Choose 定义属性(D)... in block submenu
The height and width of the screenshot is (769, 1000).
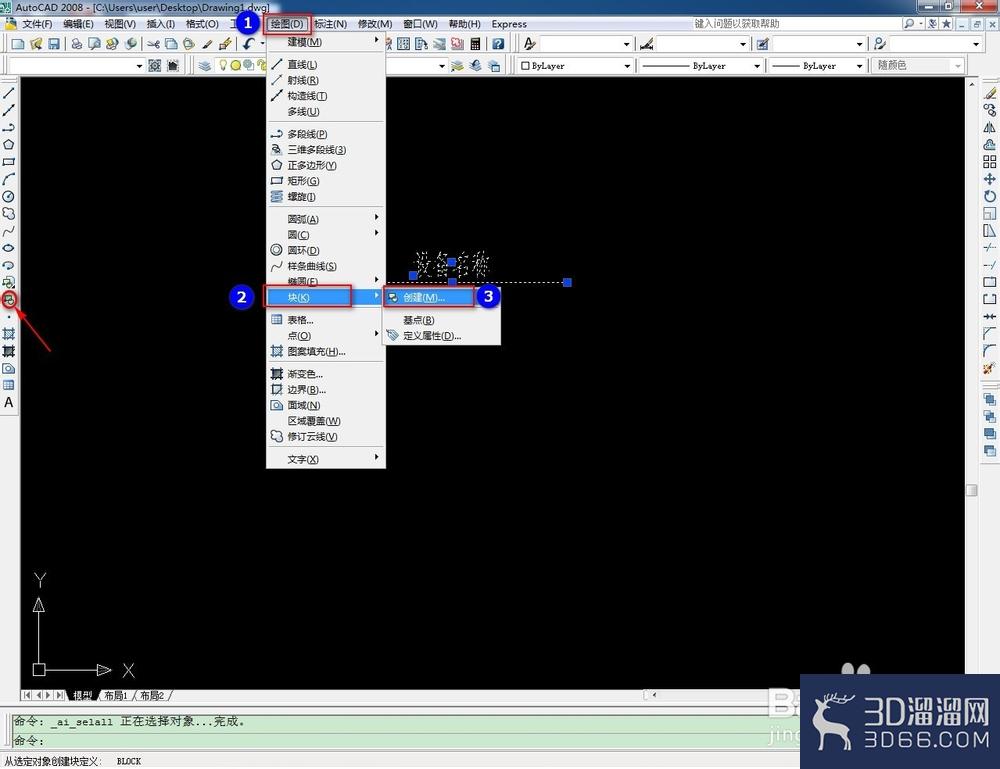(x=441, y=336)
